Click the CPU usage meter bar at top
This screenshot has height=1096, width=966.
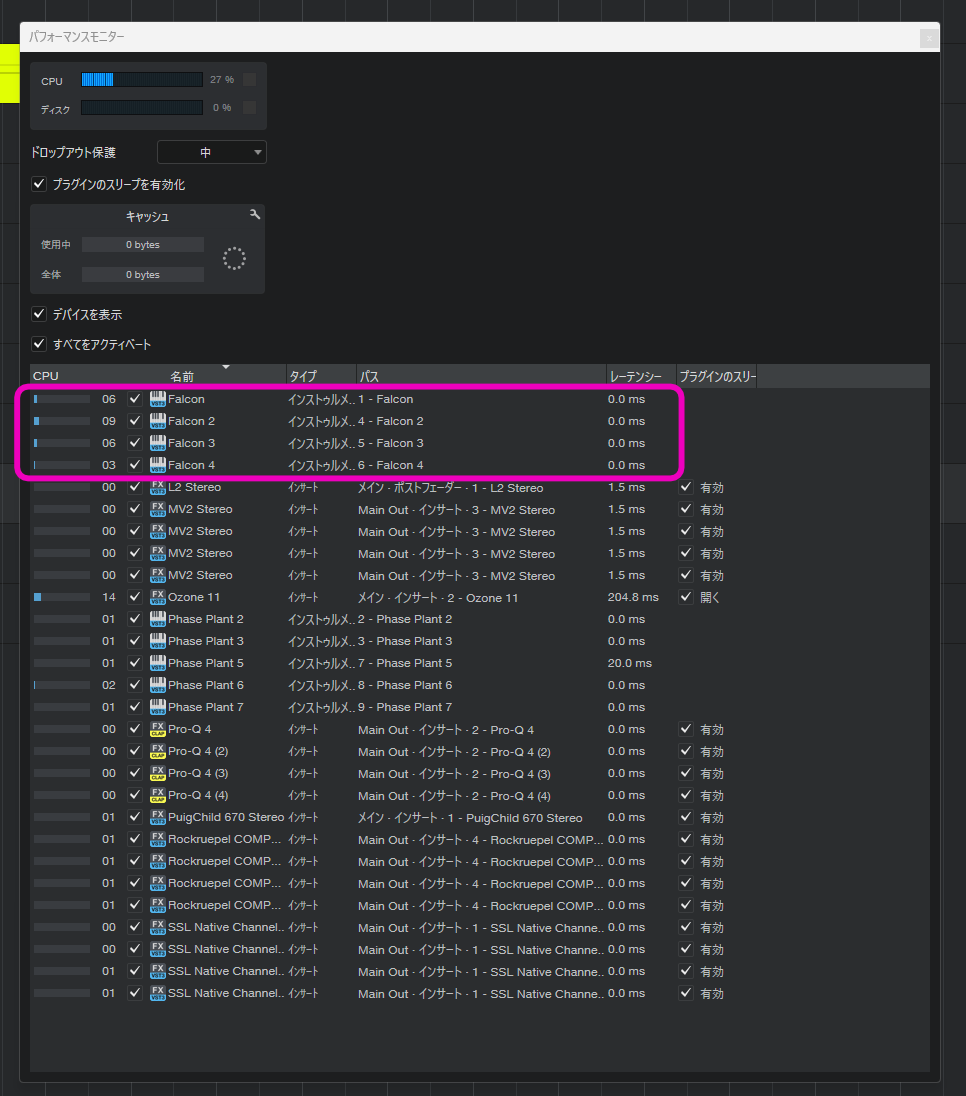pos(142,80)
